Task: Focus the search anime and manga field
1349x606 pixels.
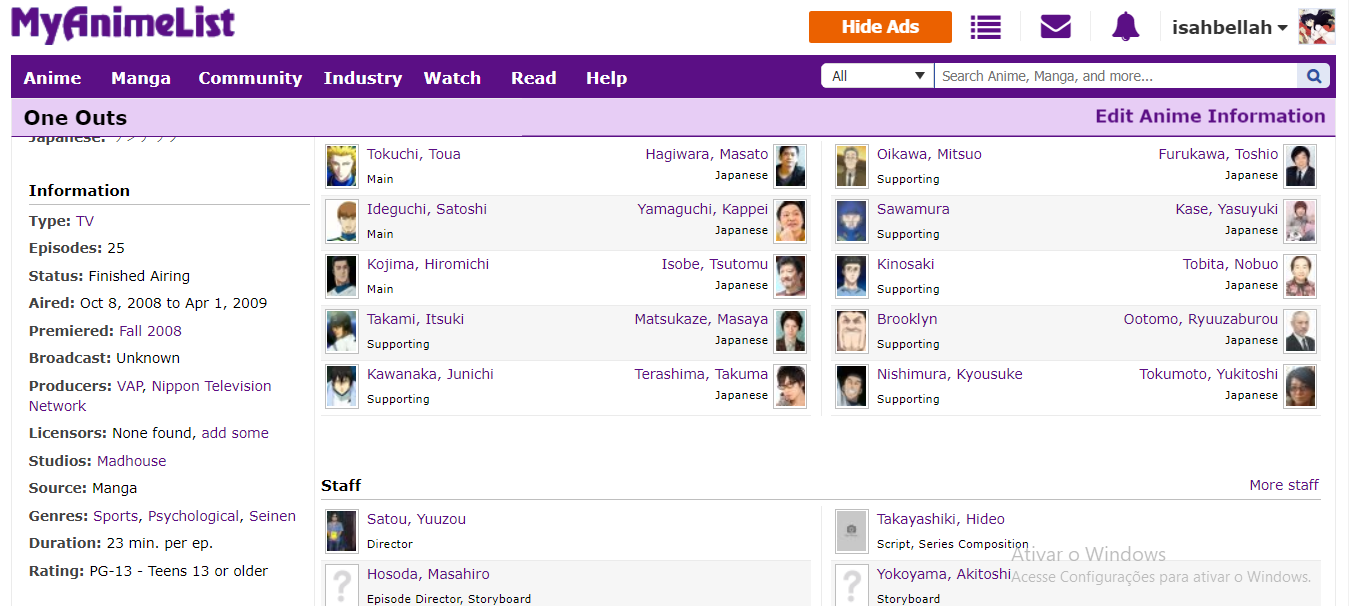Action: 1115,76
